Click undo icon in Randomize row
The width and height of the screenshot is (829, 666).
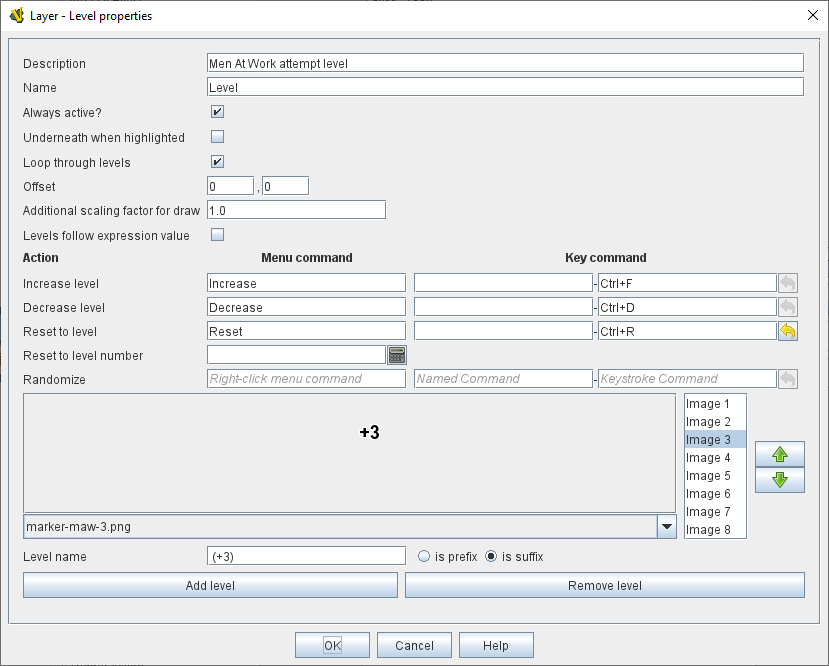788,379
